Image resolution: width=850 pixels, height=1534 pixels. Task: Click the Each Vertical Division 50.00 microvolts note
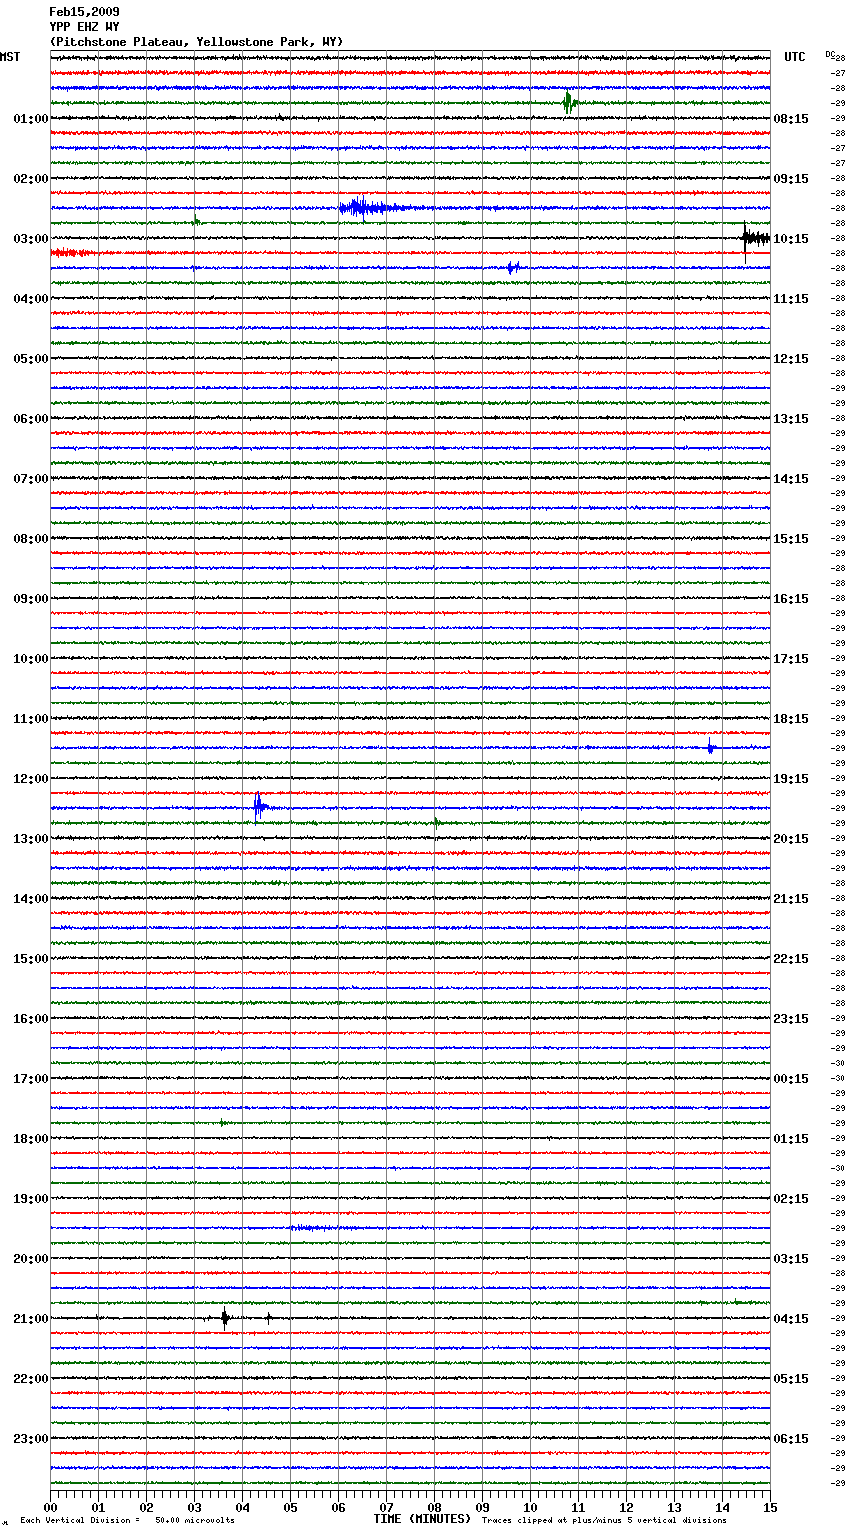tap(127, 1520)
